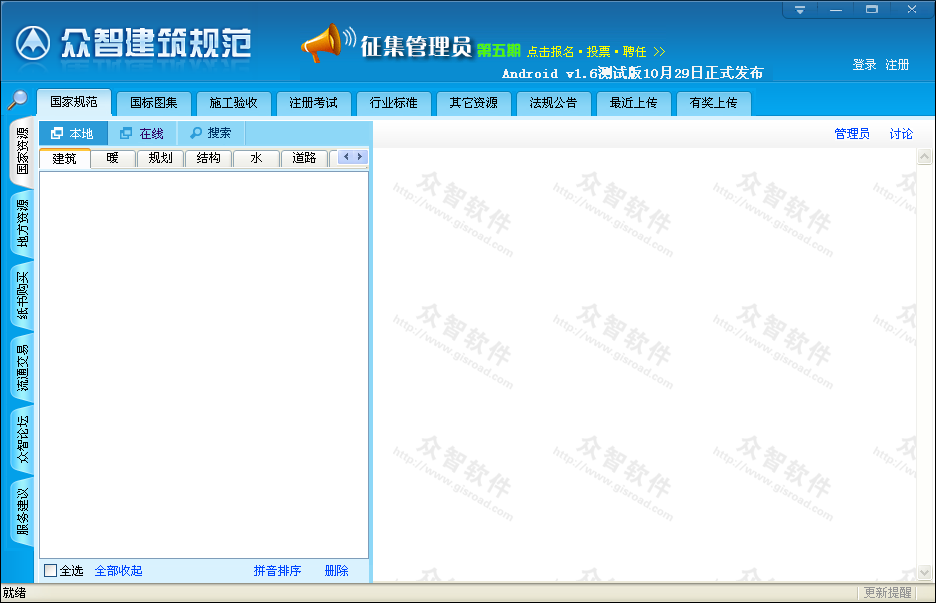Click the 注册 link

(897, 64)
